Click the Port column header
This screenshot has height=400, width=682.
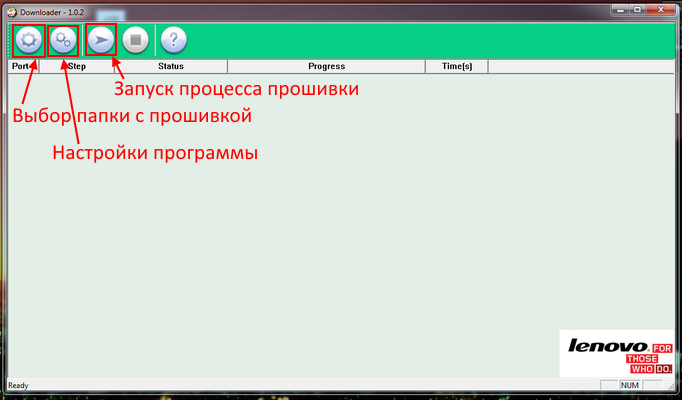[23, 67]
